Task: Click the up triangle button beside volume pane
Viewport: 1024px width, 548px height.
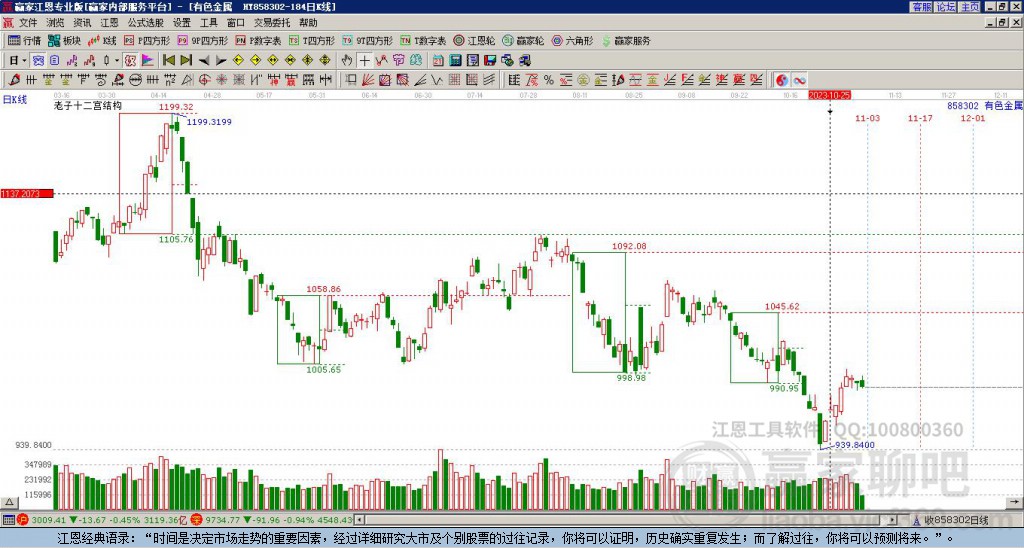Action: click(x=8, y=502)
